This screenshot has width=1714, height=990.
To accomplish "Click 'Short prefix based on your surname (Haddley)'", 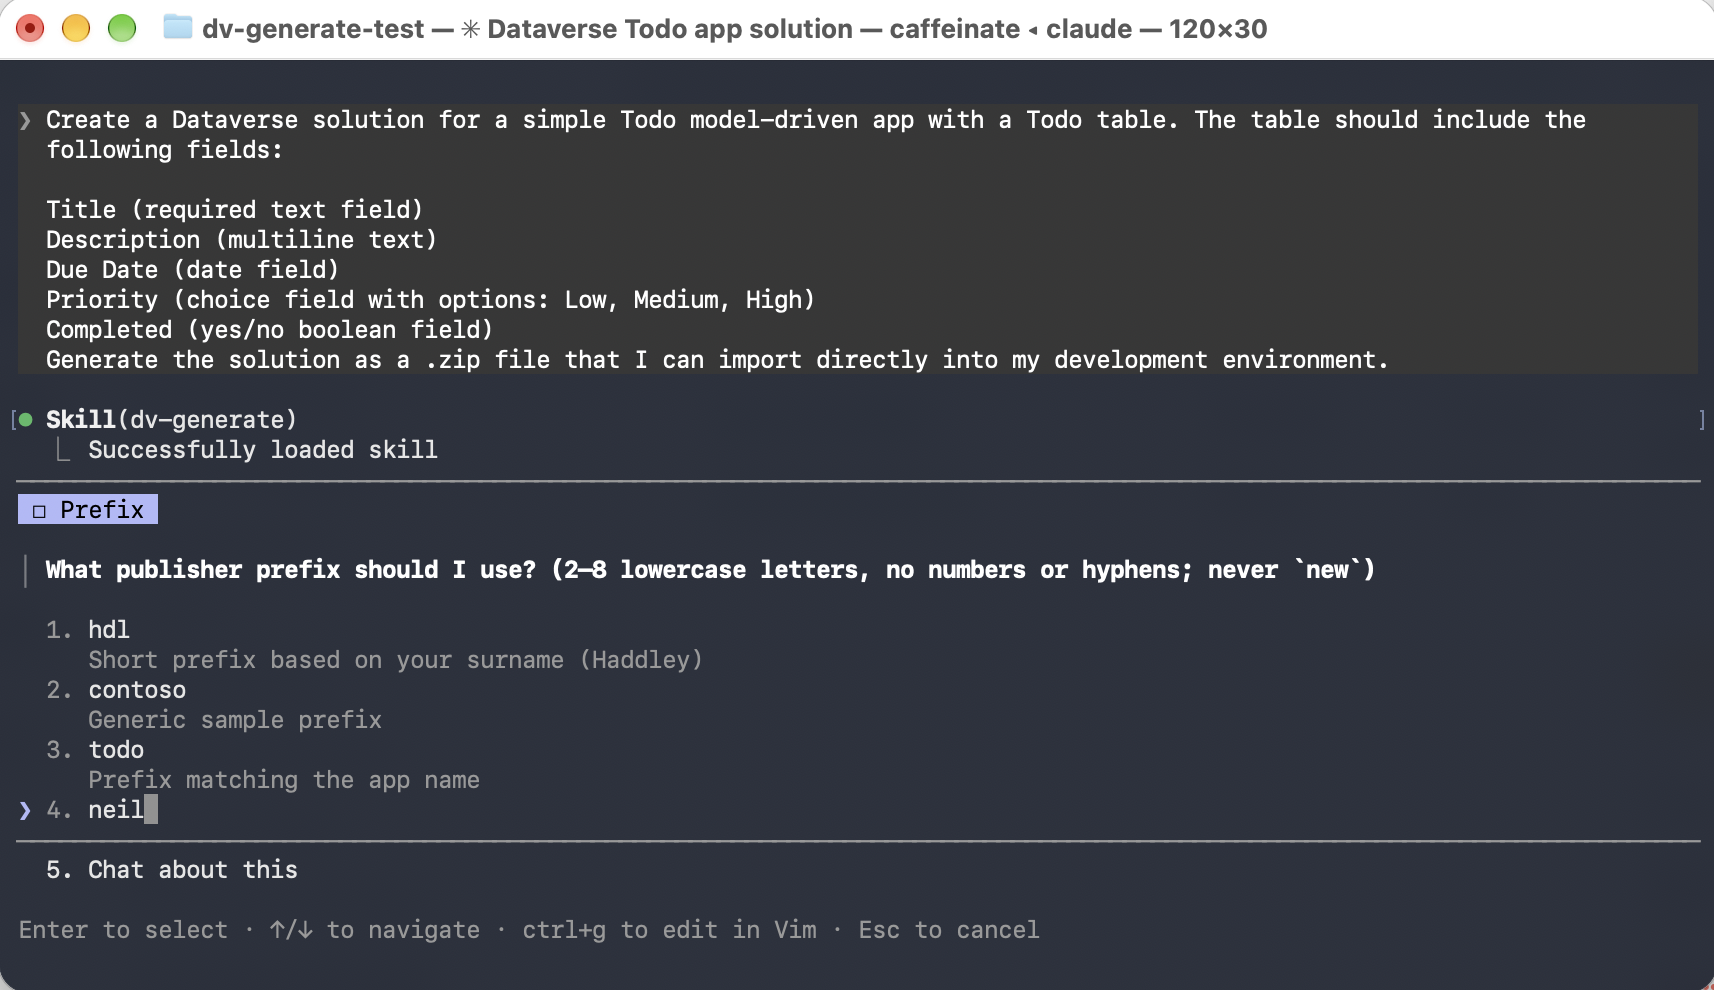I will point(396,660).
